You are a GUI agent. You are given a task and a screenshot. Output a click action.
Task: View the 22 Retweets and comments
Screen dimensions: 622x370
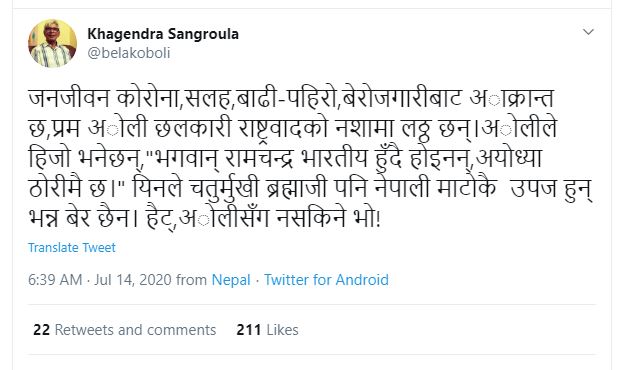[x=125, y=330]
